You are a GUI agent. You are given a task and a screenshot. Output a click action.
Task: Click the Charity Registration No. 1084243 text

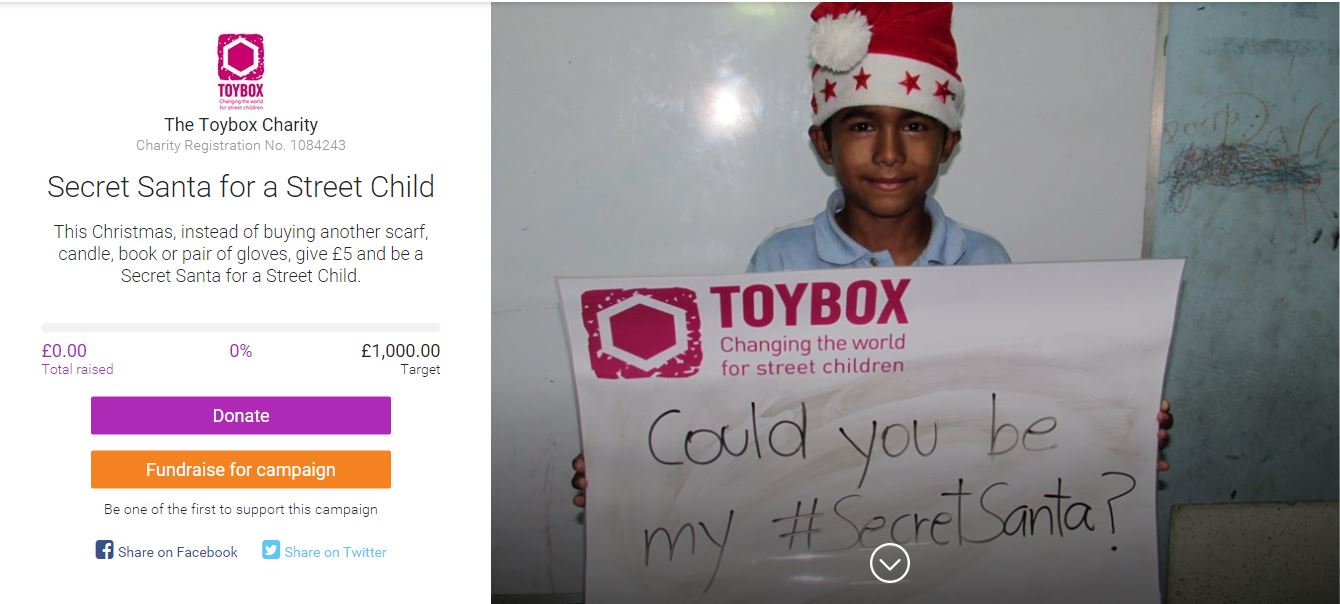point(241,146)
